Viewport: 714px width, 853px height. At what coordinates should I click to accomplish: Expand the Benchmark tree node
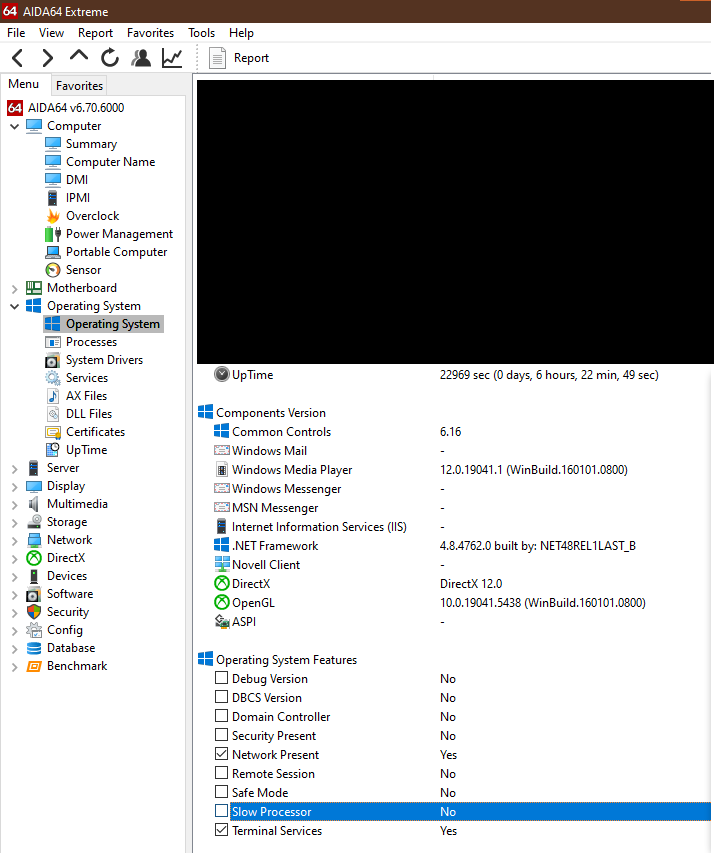pyautogui.click(x=15, y=666)
